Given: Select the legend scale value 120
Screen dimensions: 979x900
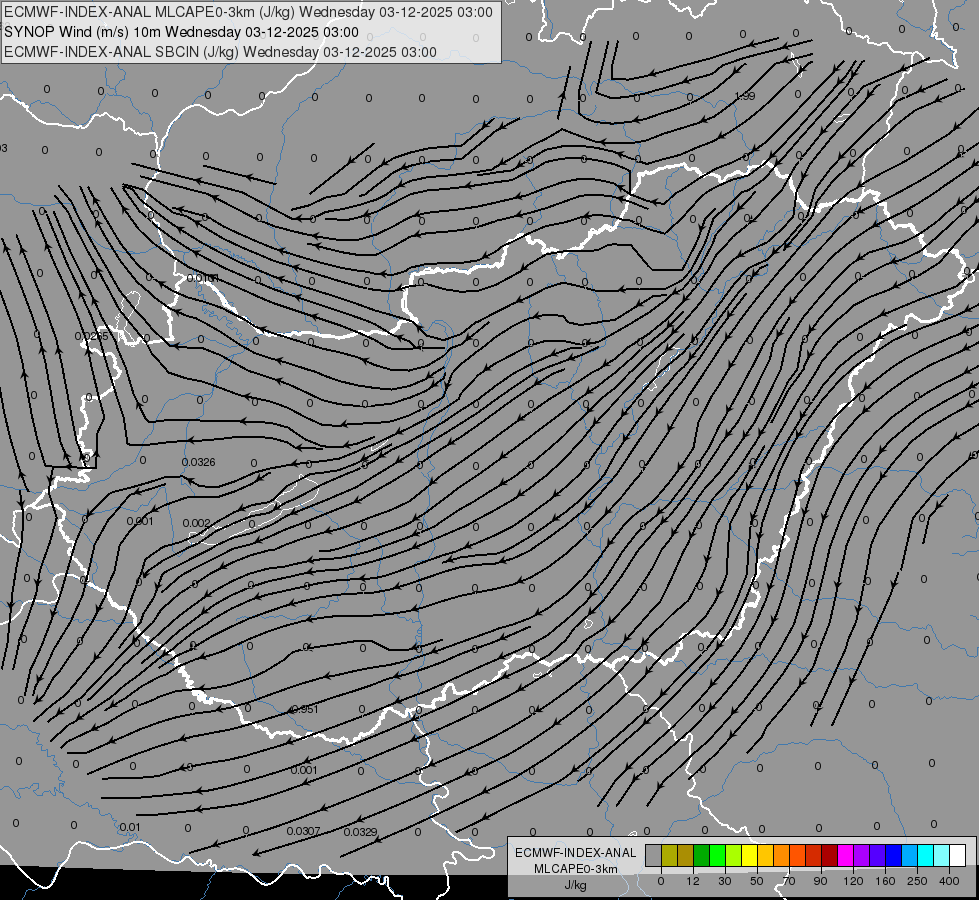Looking at the screenshot, I should (x=854, y=881).
